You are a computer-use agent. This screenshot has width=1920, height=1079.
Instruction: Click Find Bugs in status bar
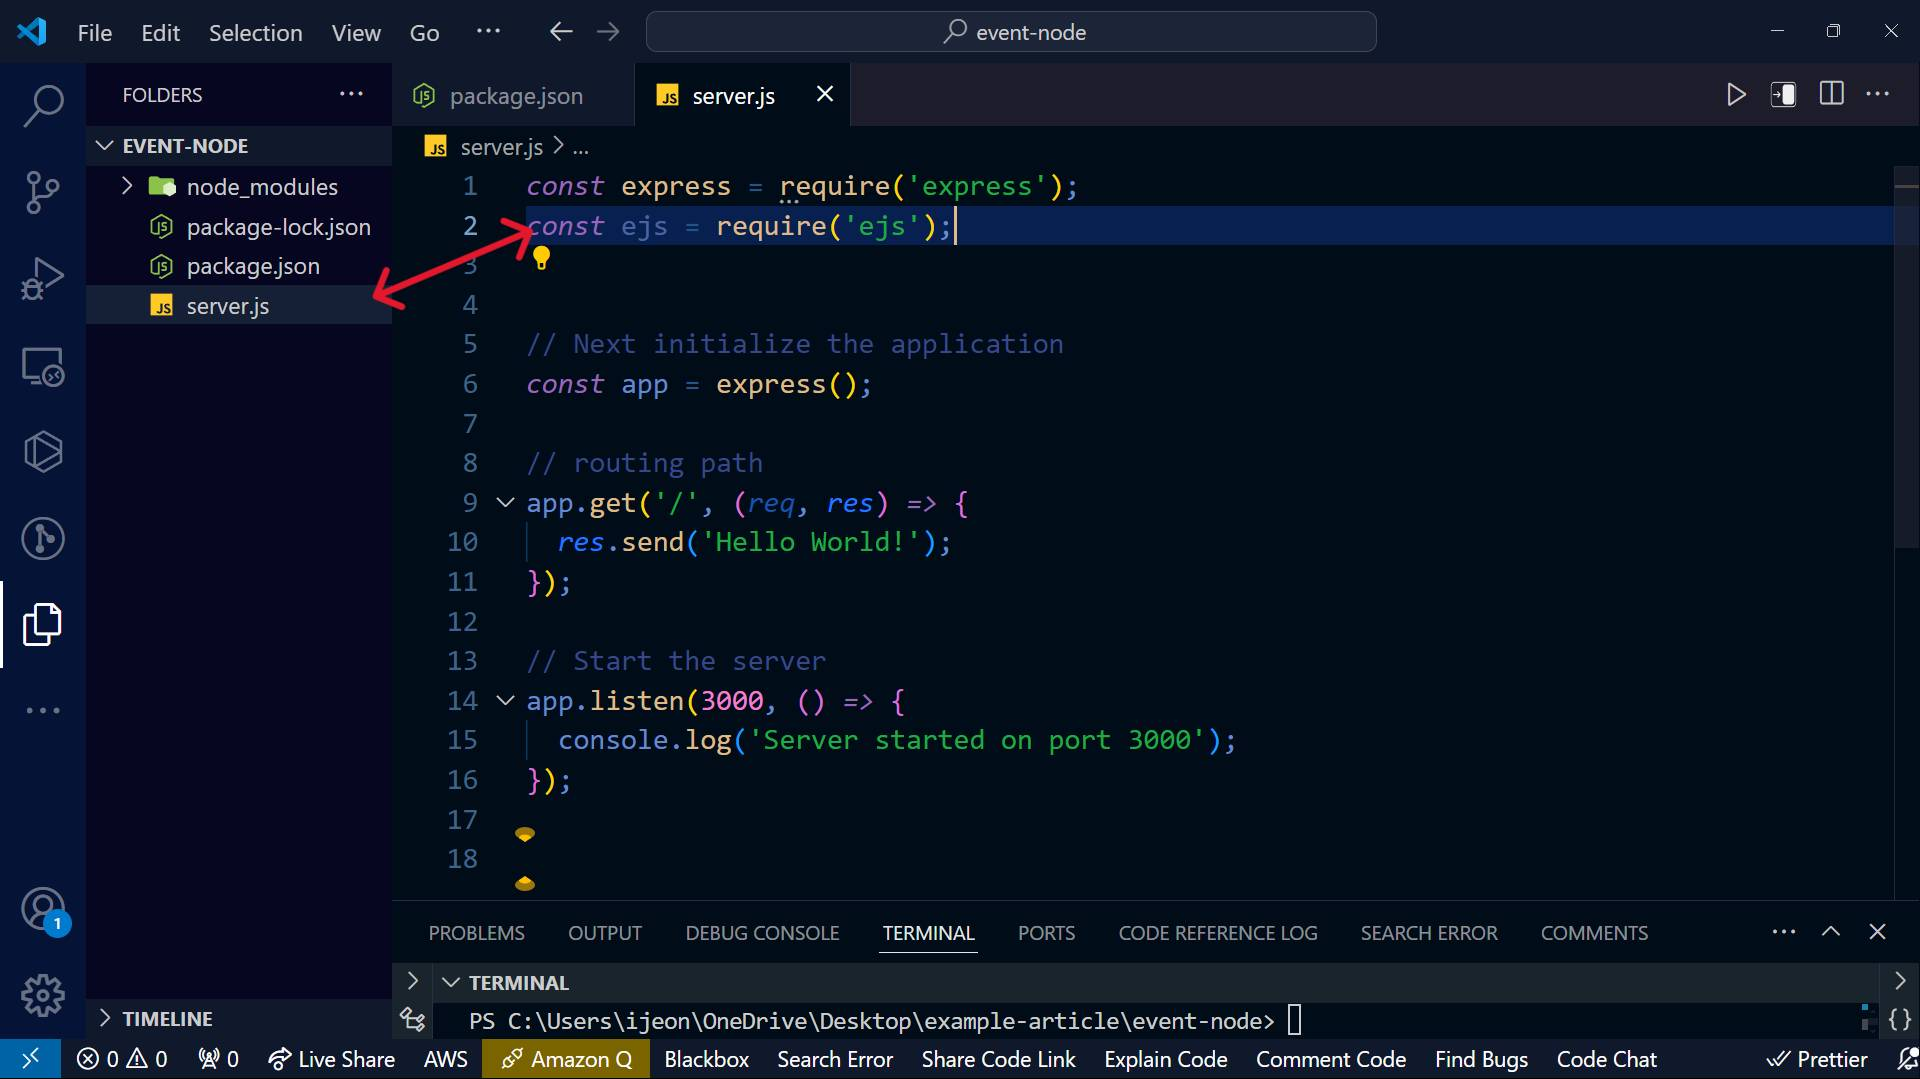1481,1059
